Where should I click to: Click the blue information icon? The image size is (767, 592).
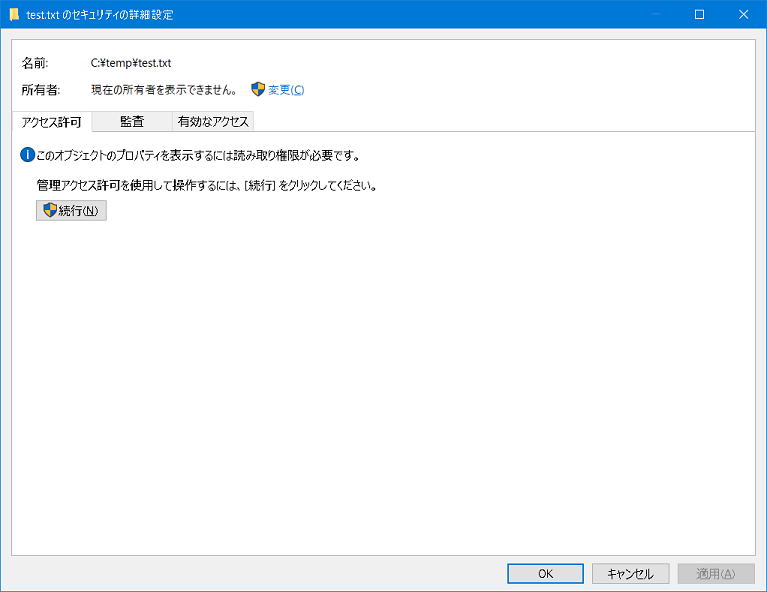tap(27, 155)
